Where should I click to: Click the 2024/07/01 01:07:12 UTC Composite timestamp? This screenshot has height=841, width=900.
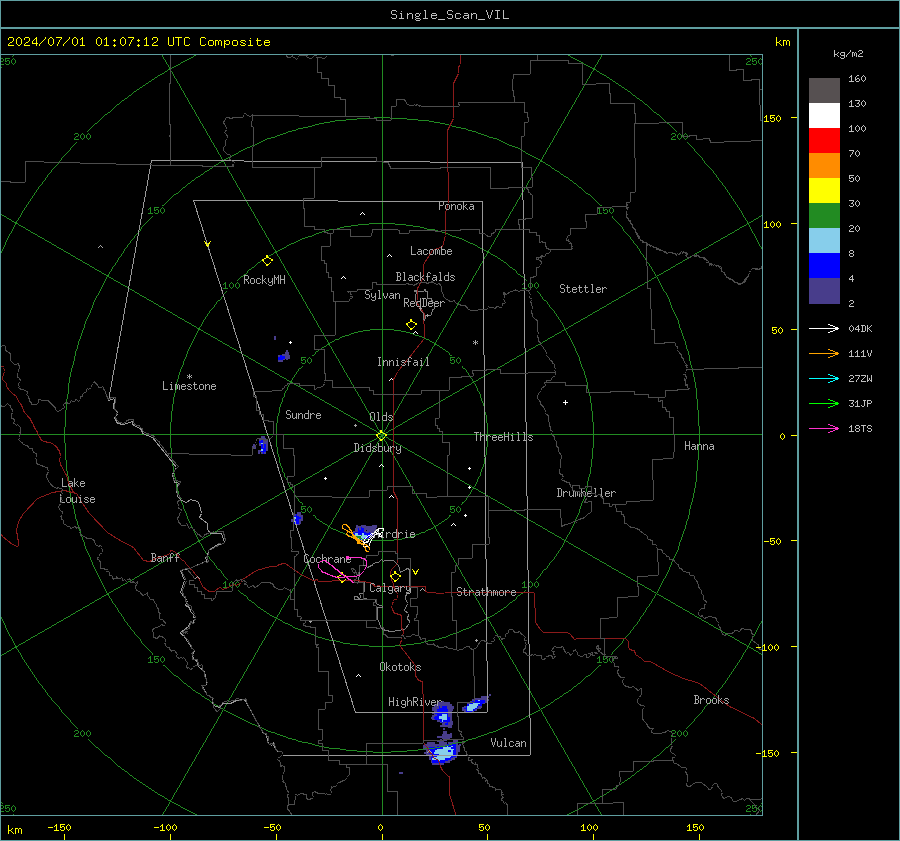(138, 42)
